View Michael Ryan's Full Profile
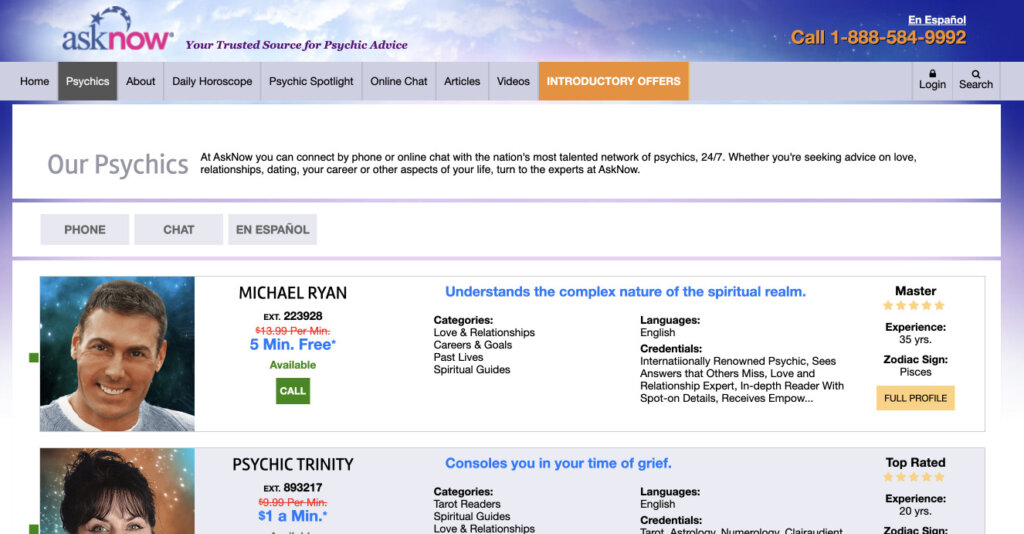The image size is (1024, 534). tap(915, 398)
